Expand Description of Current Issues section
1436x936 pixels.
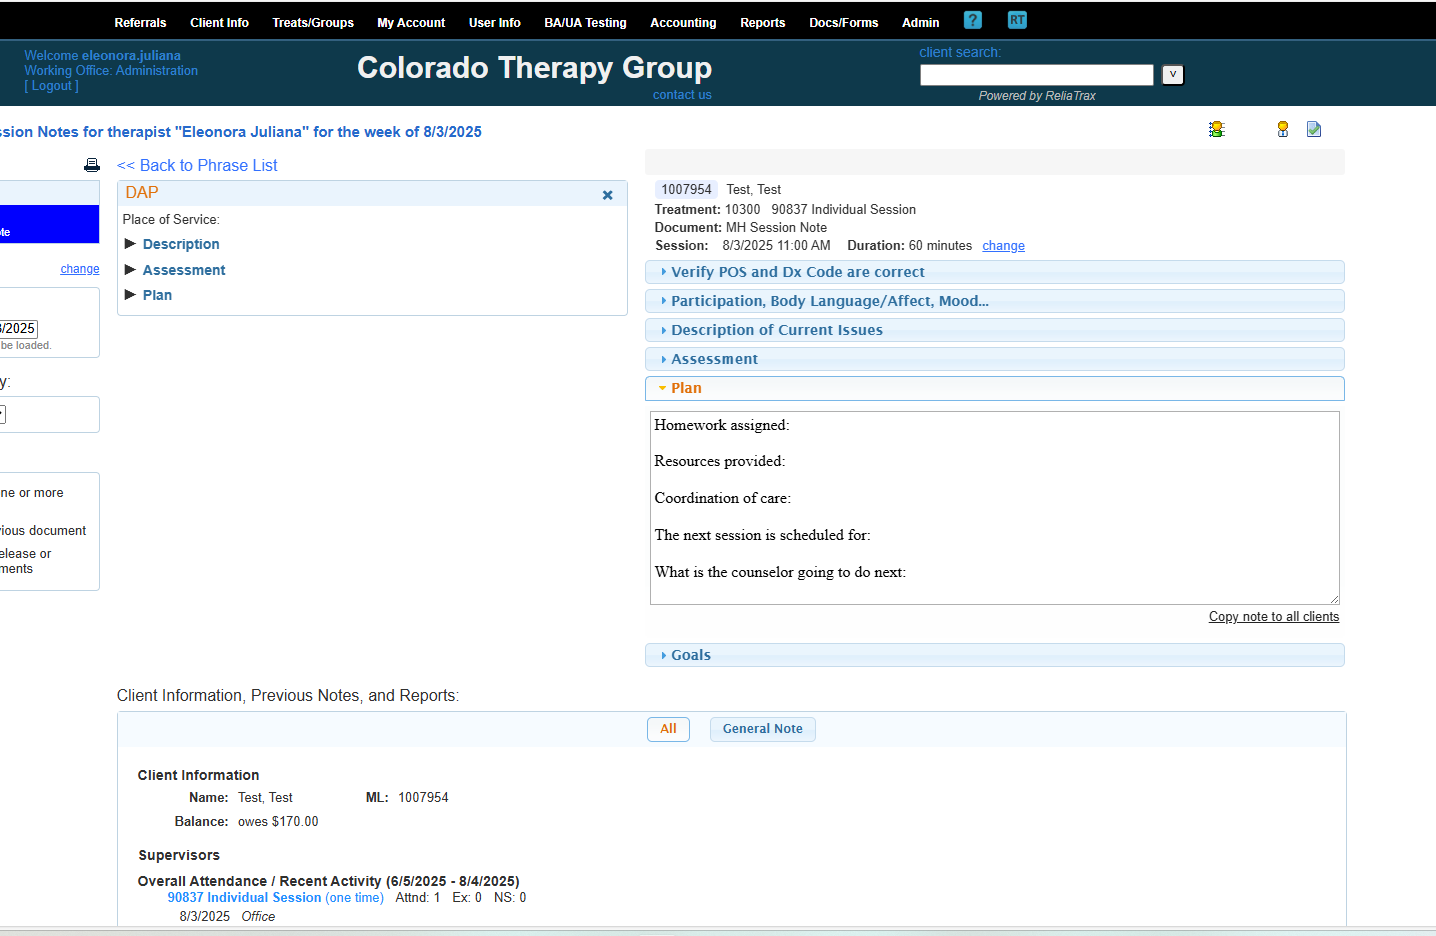click(776, 330)
